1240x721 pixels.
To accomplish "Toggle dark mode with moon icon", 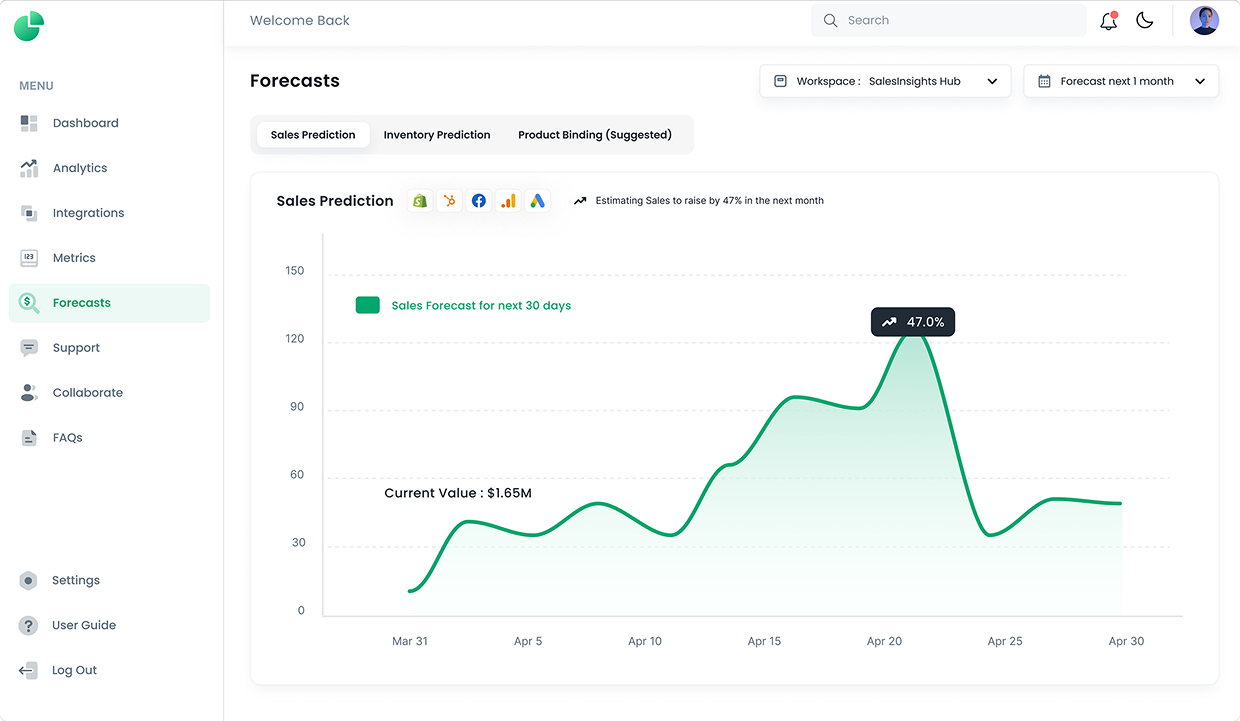I will 1145,21.
